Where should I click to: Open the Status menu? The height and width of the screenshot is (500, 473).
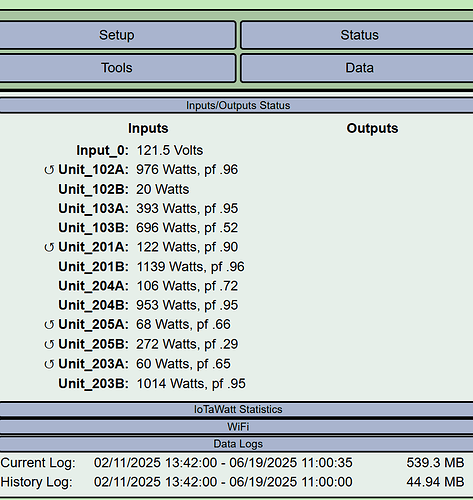pyautogui.click(x=357, y=35)
